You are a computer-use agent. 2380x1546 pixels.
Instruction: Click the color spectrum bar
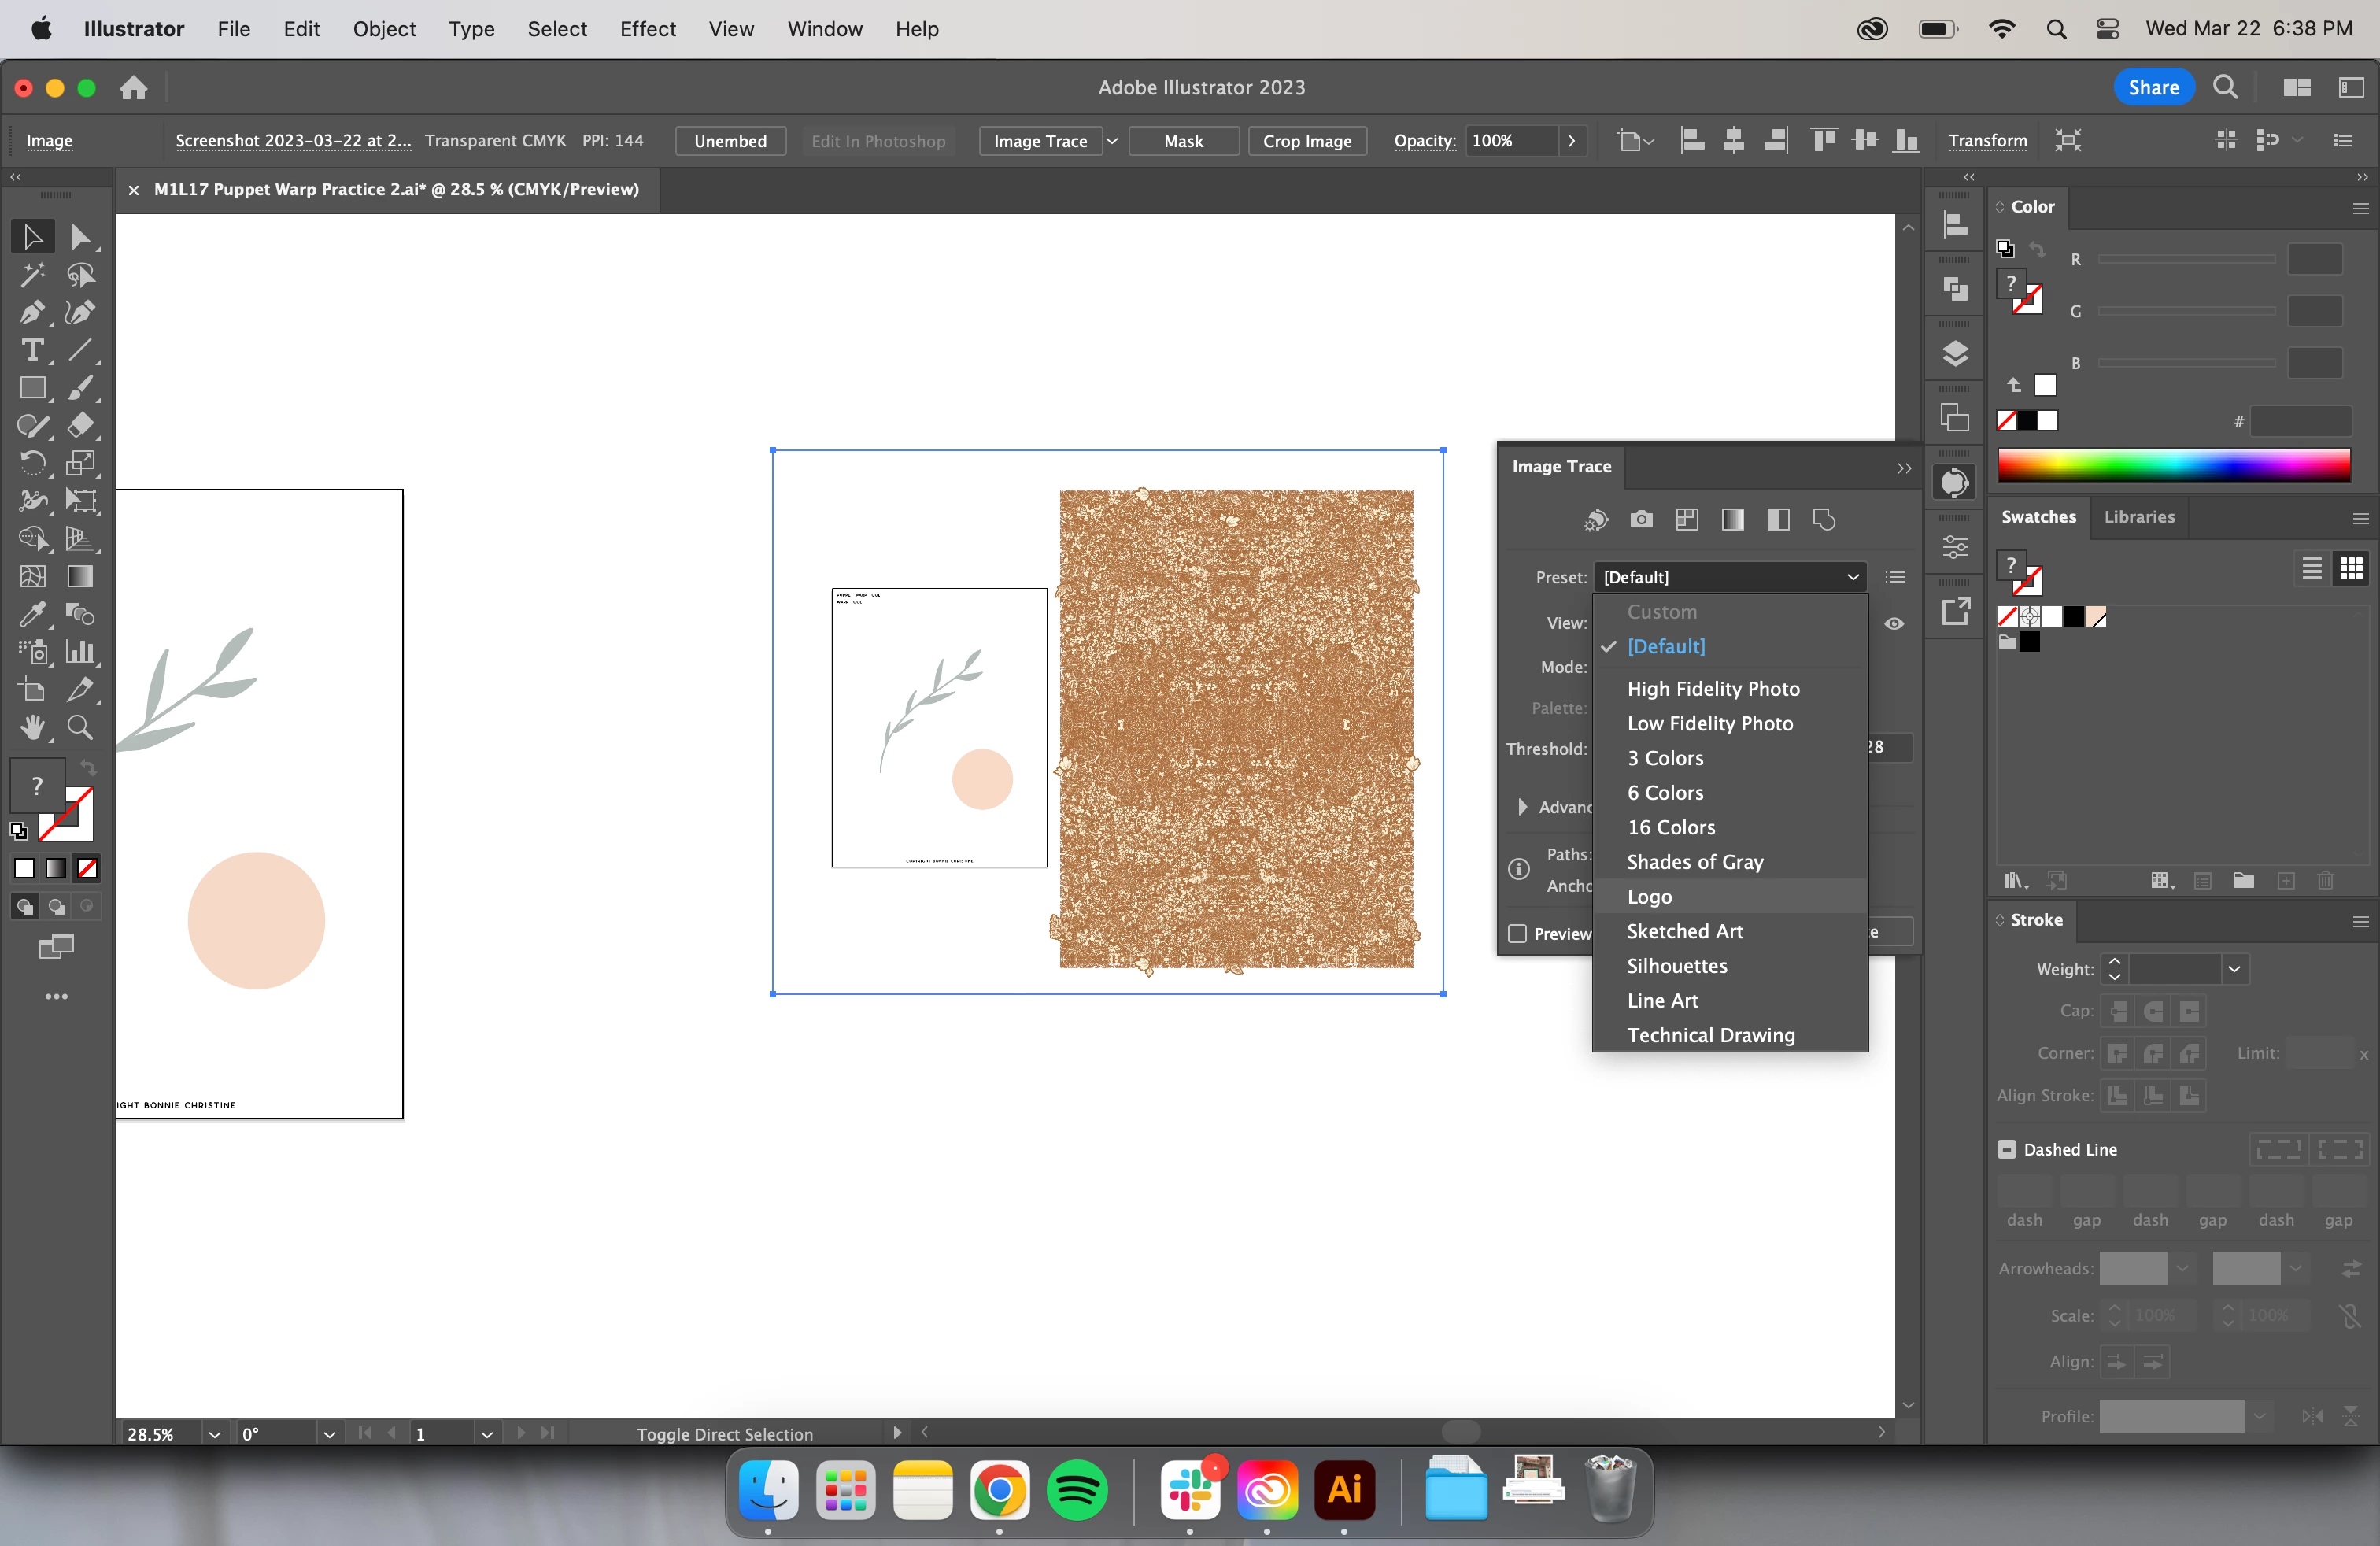pyautogui.click(x=2173, y=466)
